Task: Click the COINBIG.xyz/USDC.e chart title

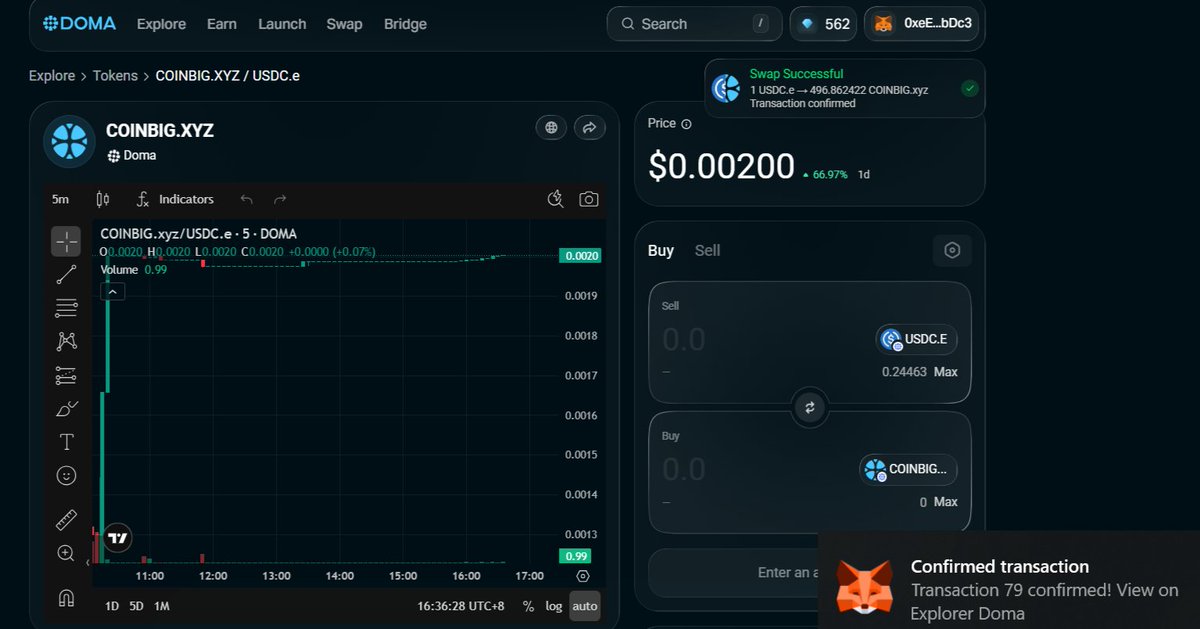Action: point(198,234)
